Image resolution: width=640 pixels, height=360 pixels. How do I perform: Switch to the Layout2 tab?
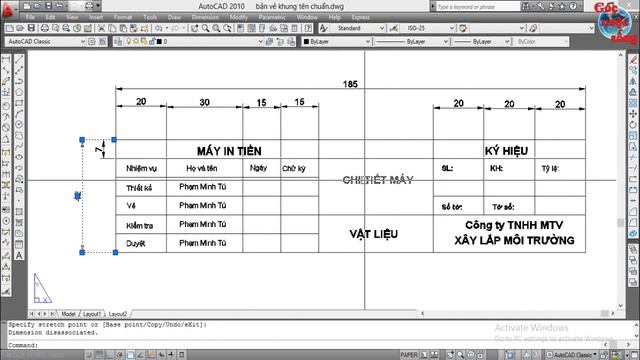(x=118, y=314)
